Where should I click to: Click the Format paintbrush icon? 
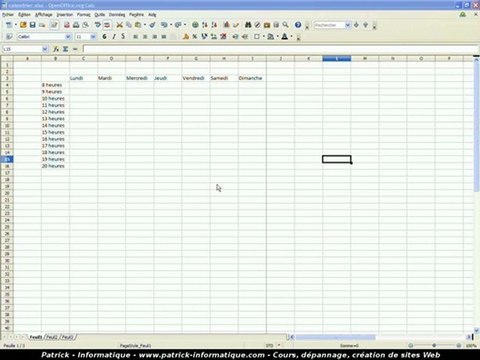pos(152,25)
